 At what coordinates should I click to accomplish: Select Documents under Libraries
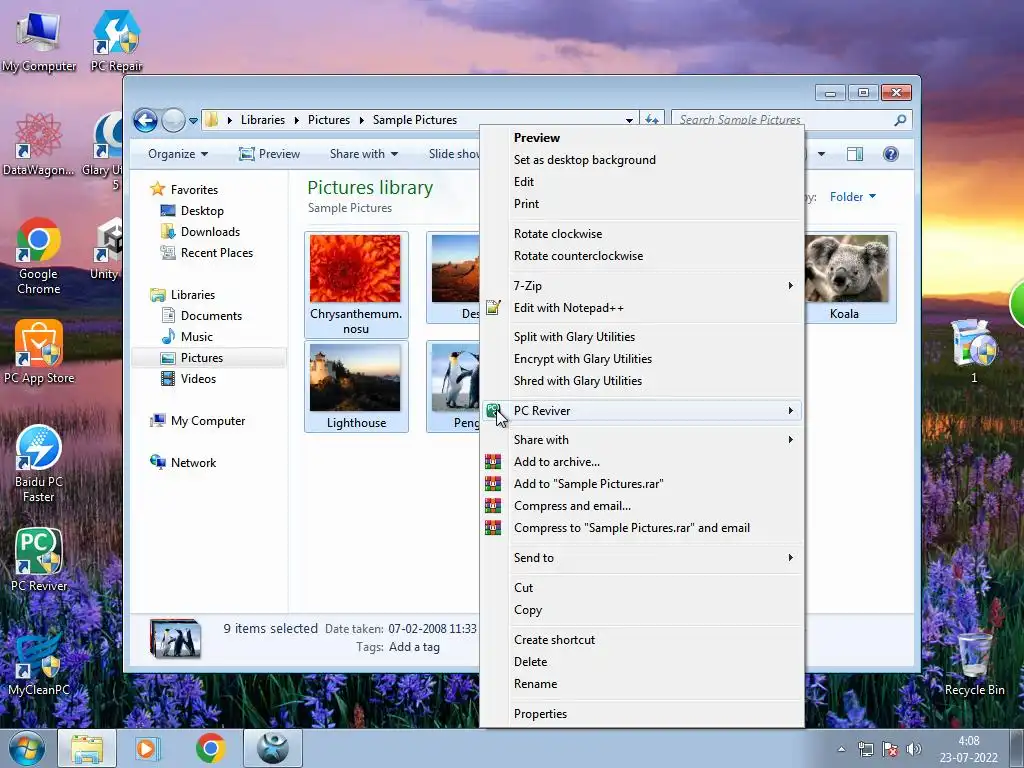pos(202,316)
